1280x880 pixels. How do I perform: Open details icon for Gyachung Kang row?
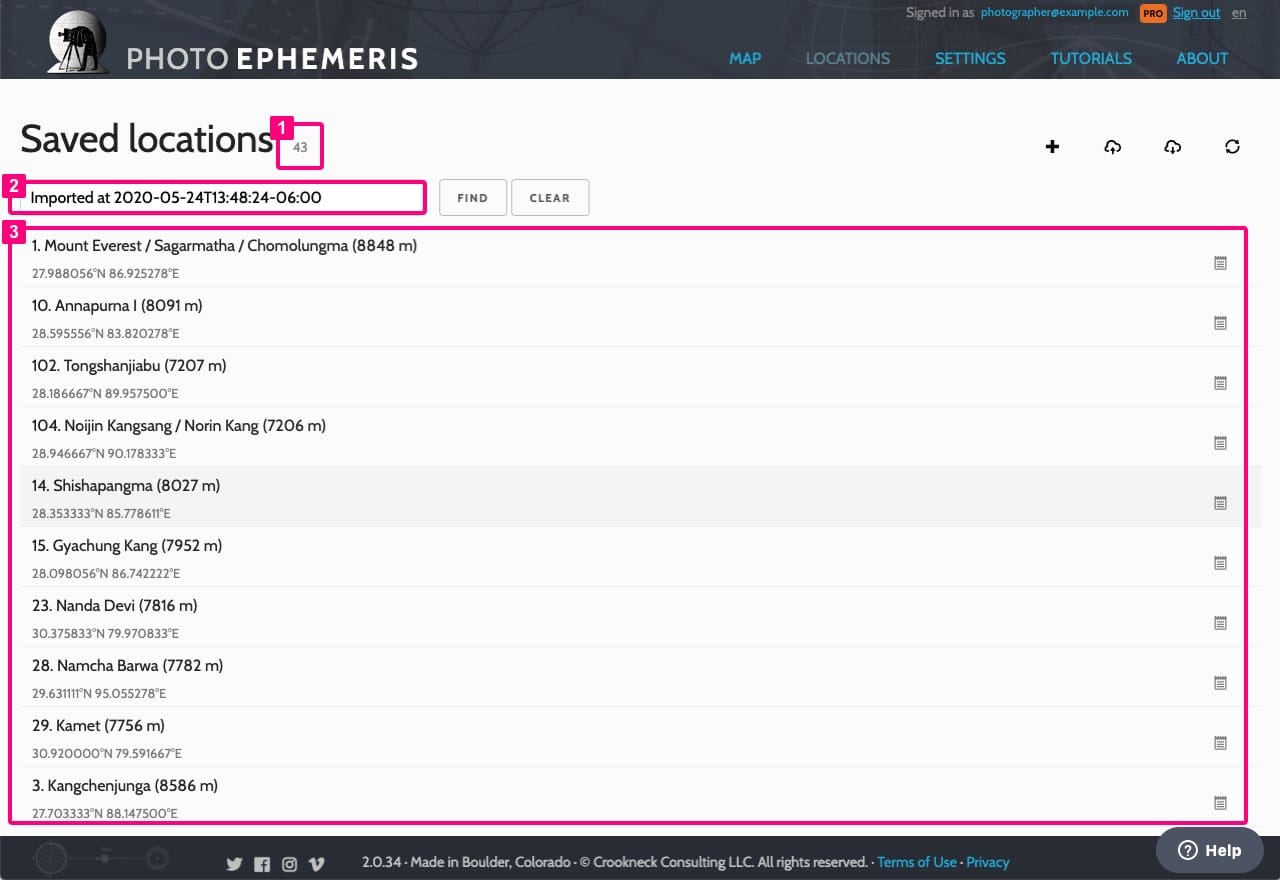click(1220, 563)
